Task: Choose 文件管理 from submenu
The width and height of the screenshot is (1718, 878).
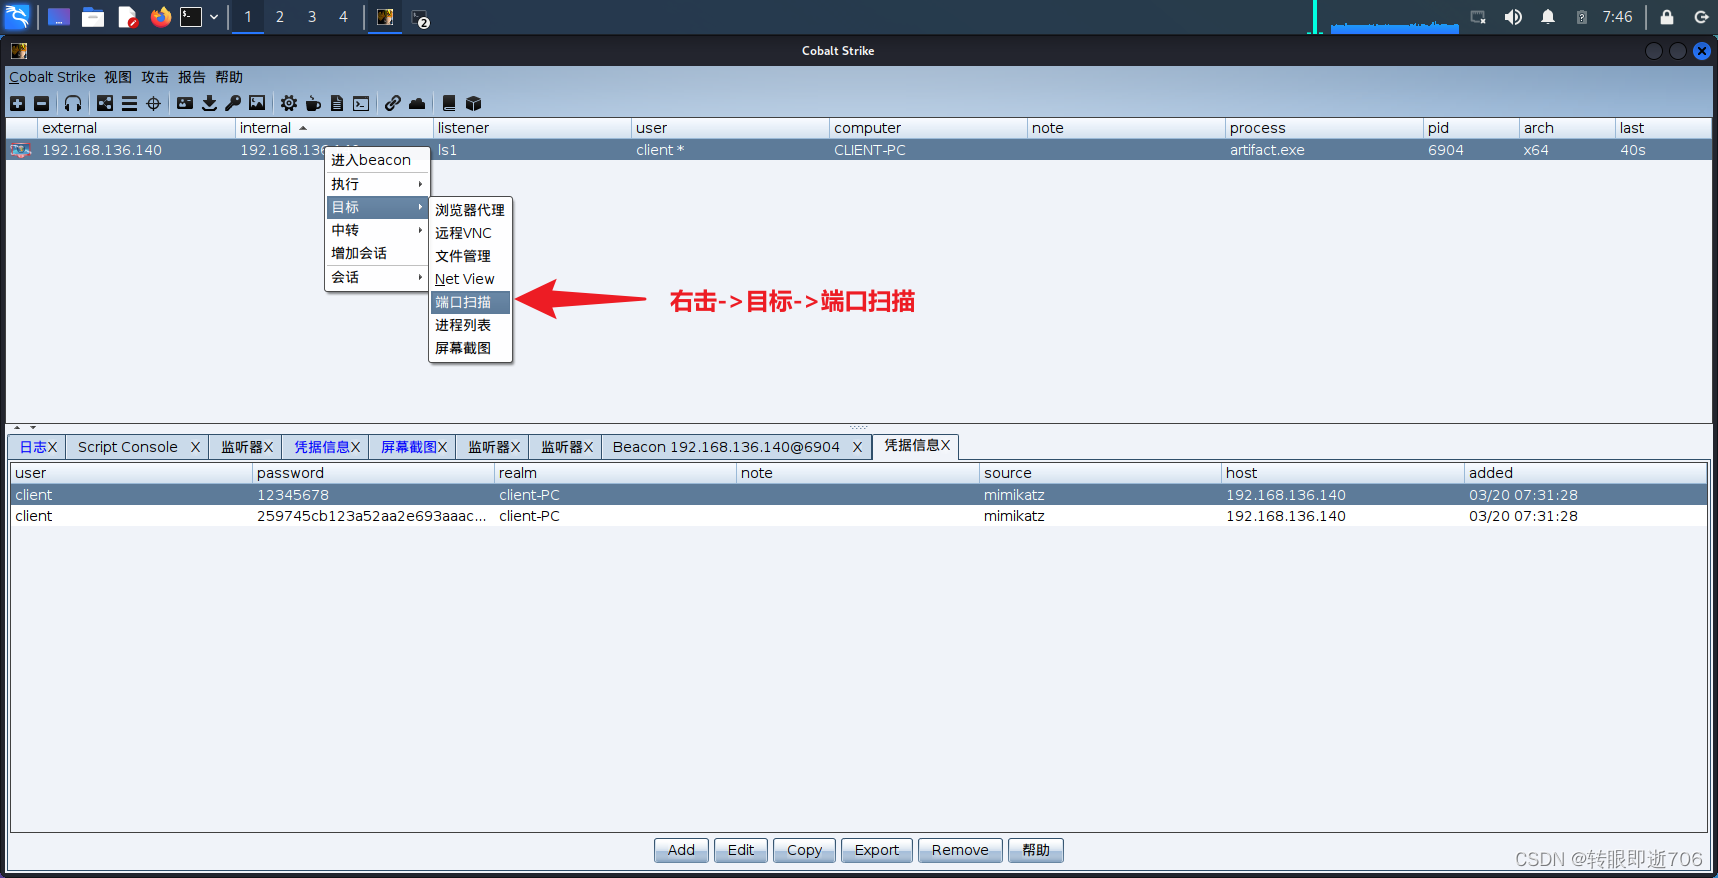Action: tap(470, 256)
